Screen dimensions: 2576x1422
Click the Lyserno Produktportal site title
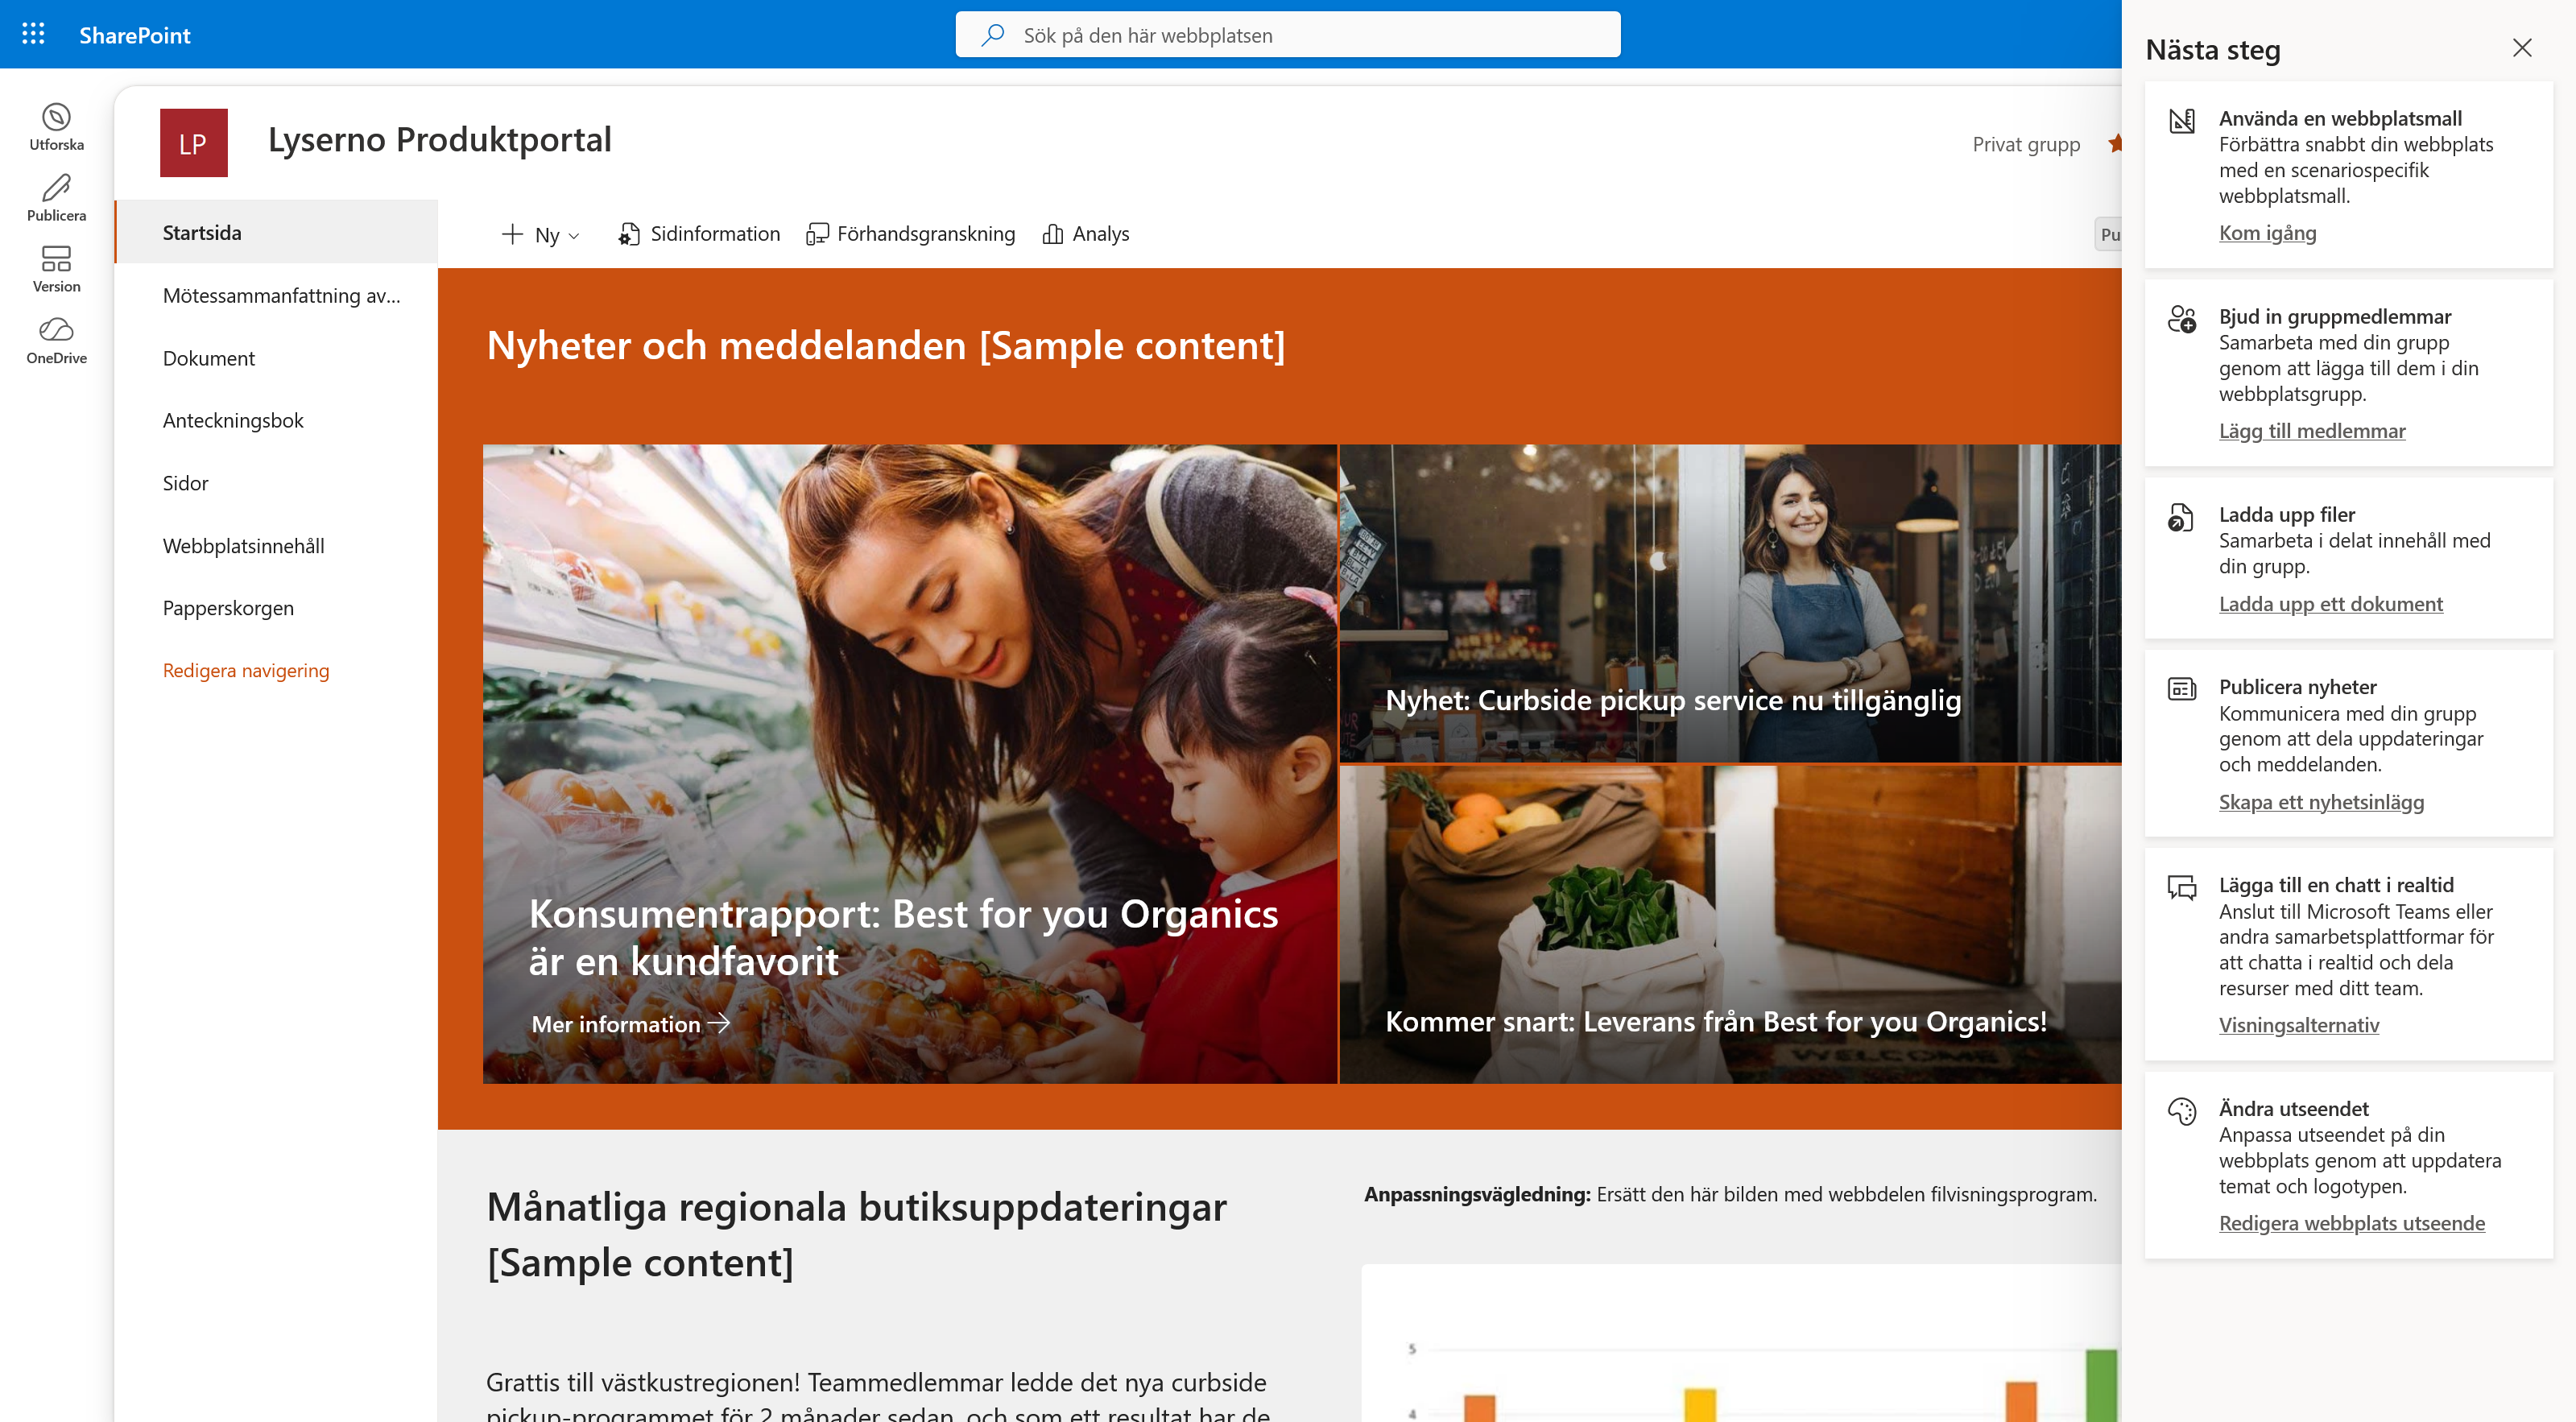[x=440, y=140]
